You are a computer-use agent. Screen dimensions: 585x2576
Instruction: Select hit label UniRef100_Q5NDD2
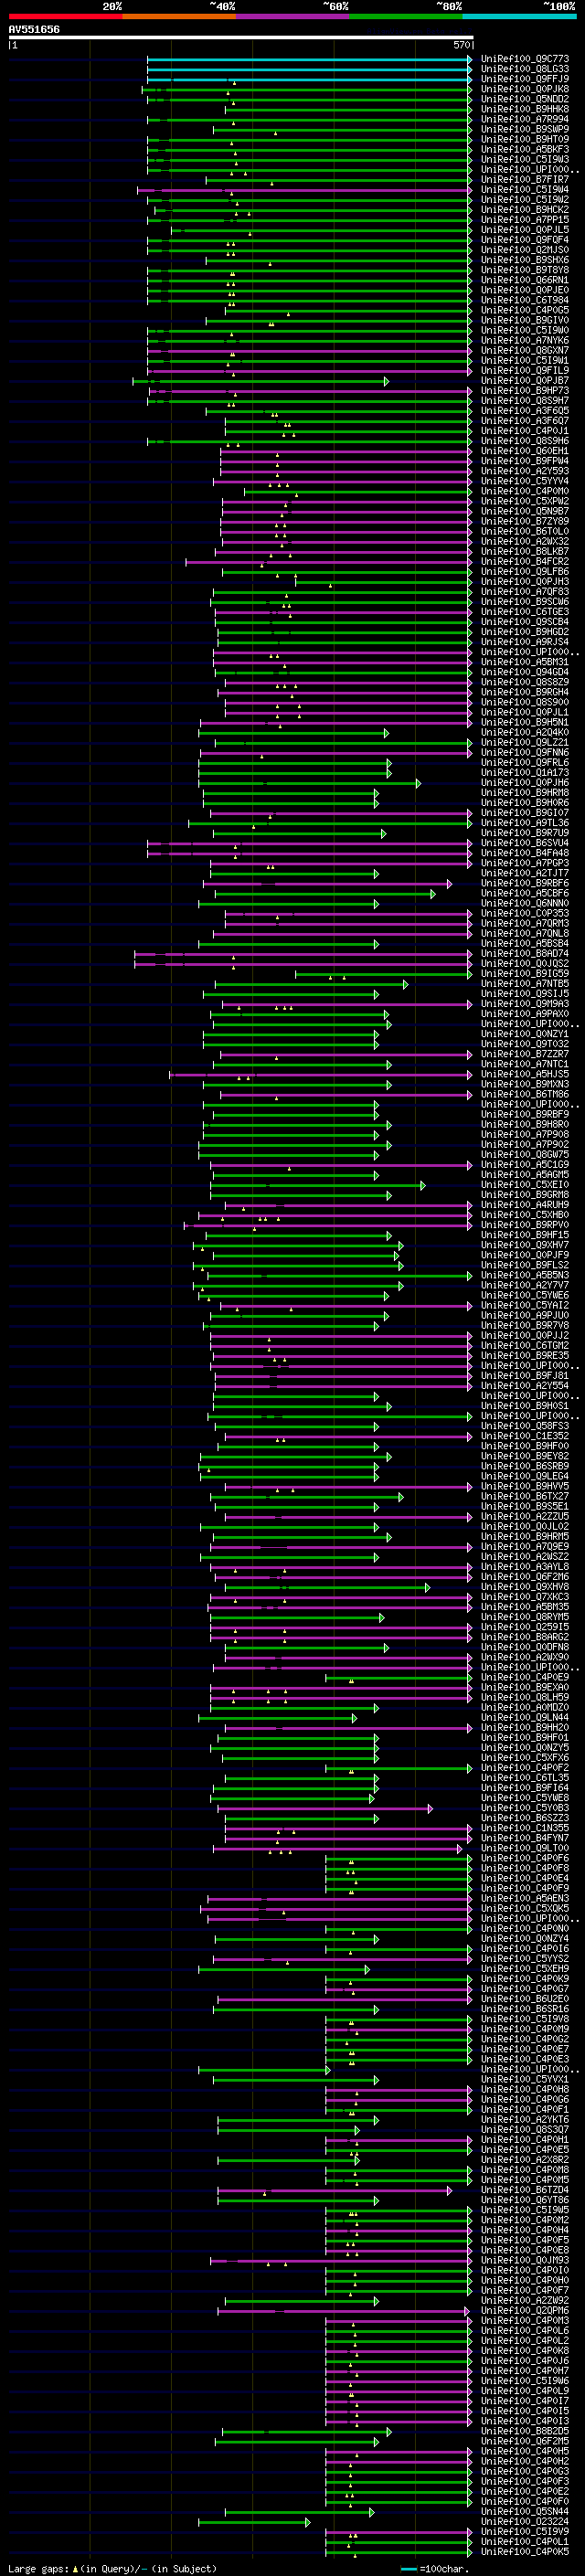click(525, 99)
